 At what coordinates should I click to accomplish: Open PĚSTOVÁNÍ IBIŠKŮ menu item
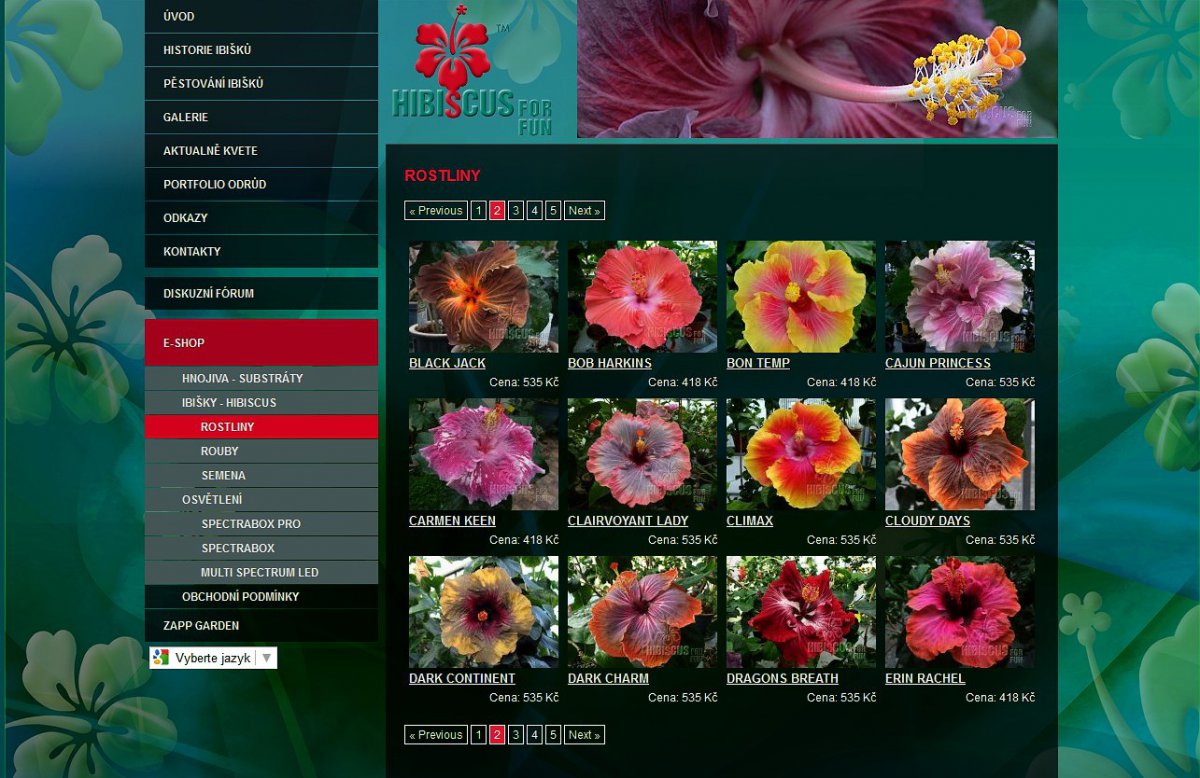pyautogui.click(x=261, y=84)
